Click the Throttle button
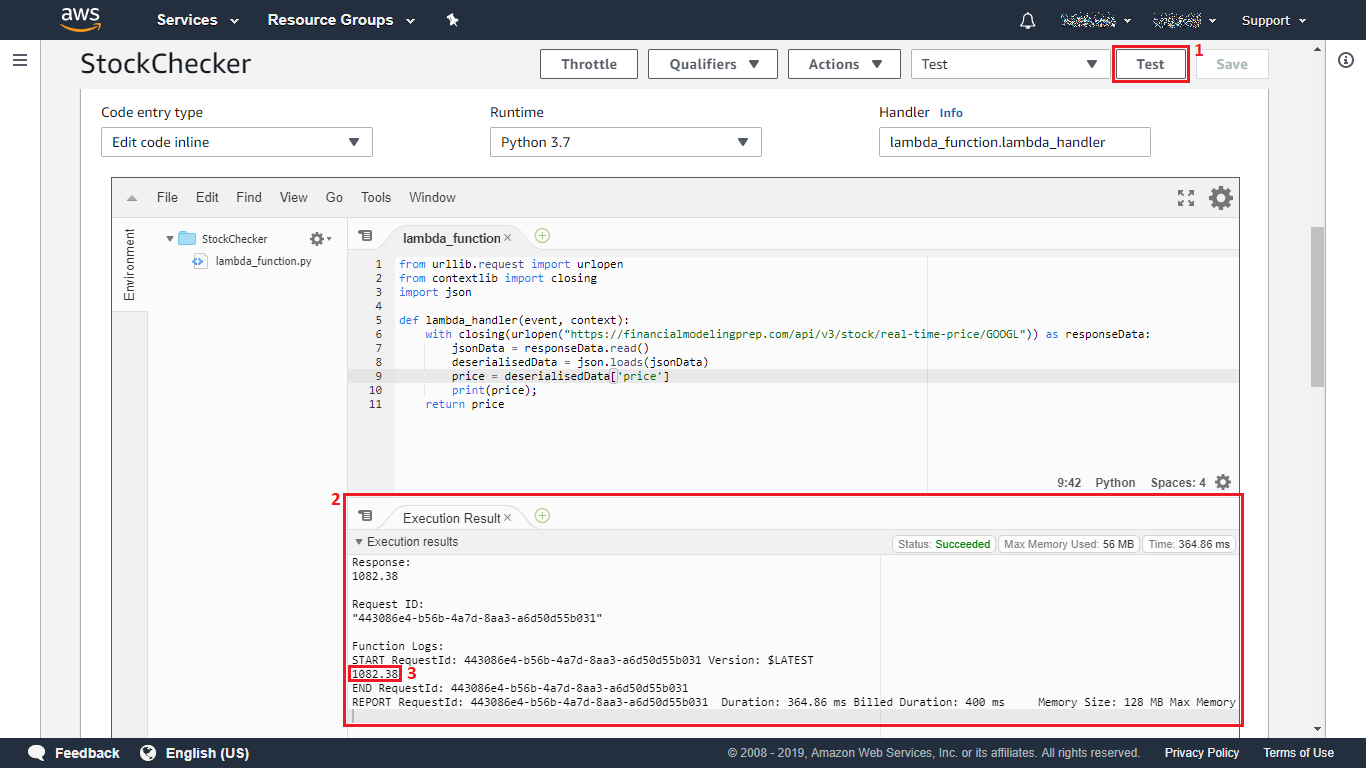This screenshot has height=768, width=1366. click(589, 64)
